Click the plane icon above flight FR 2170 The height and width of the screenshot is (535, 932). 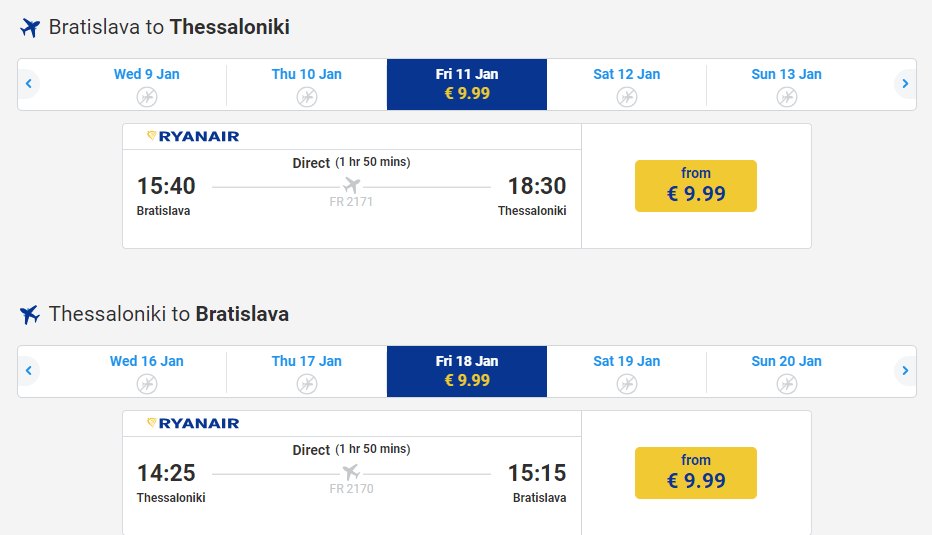(x=351, y=472)
